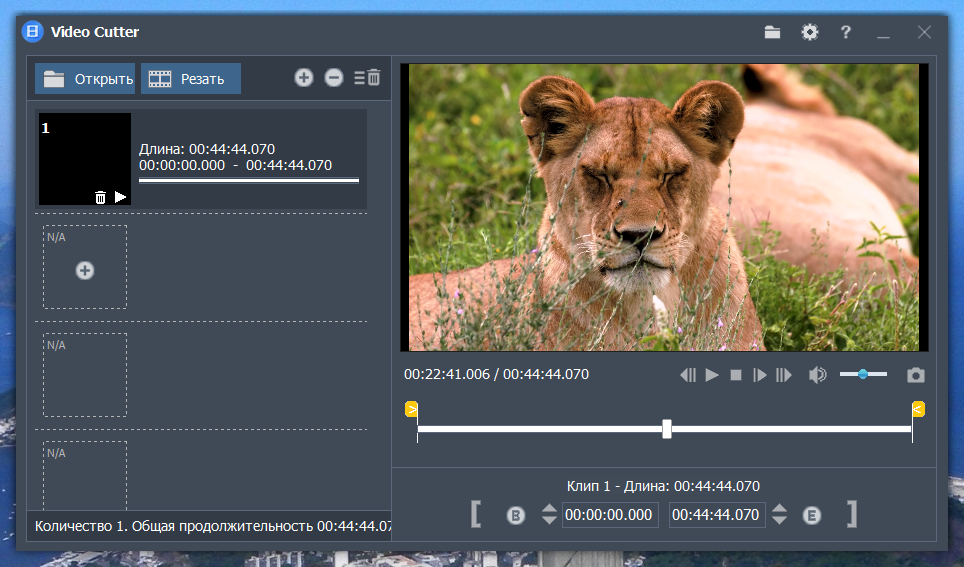Mute audio with the speaker icon
This screenshot has width=964, height=567.
point(818,375)
